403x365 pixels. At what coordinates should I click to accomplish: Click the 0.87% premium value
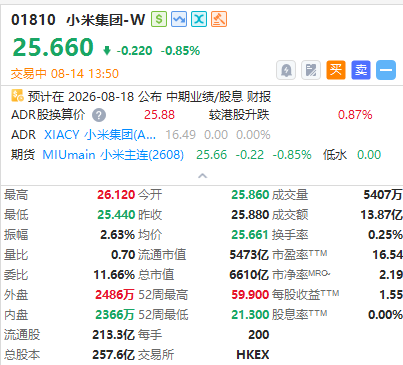pyautogui.click(x=355, y=115)
